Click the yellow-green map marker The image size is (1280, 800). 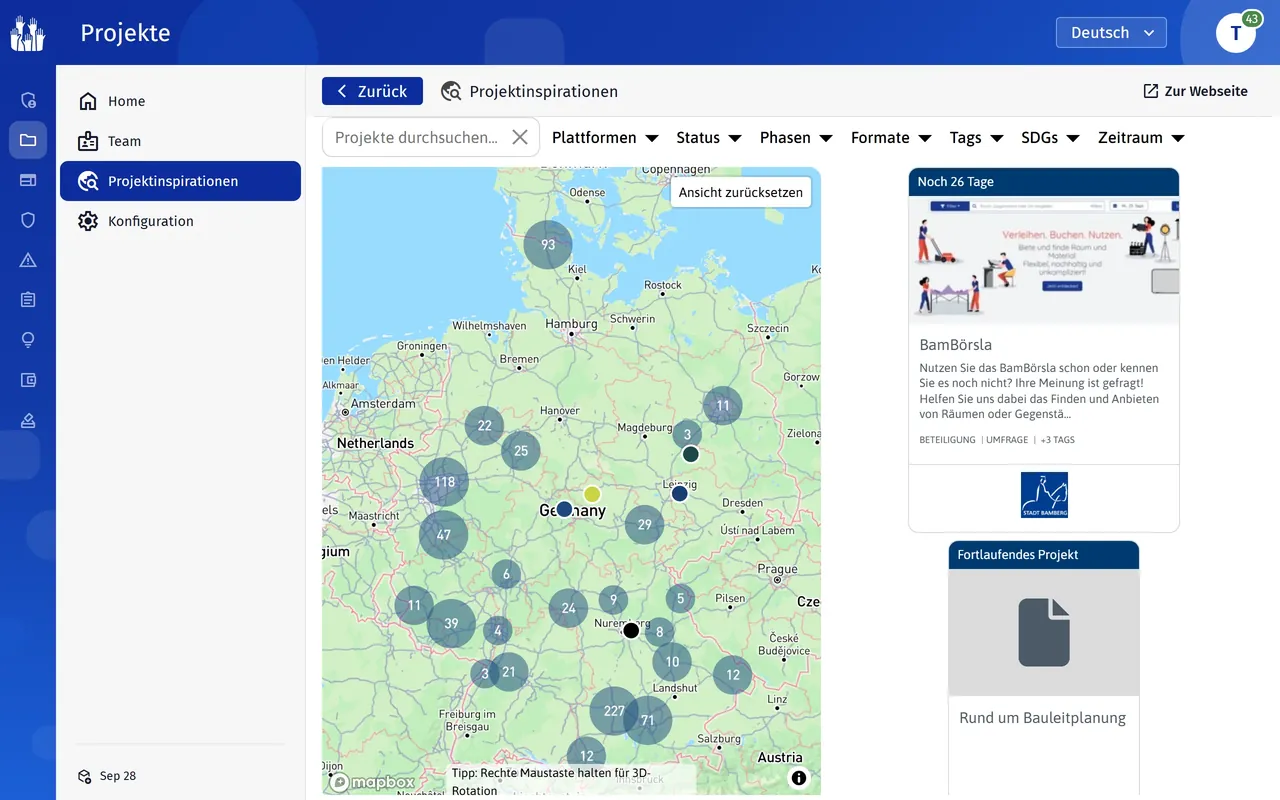click(592, 493)
